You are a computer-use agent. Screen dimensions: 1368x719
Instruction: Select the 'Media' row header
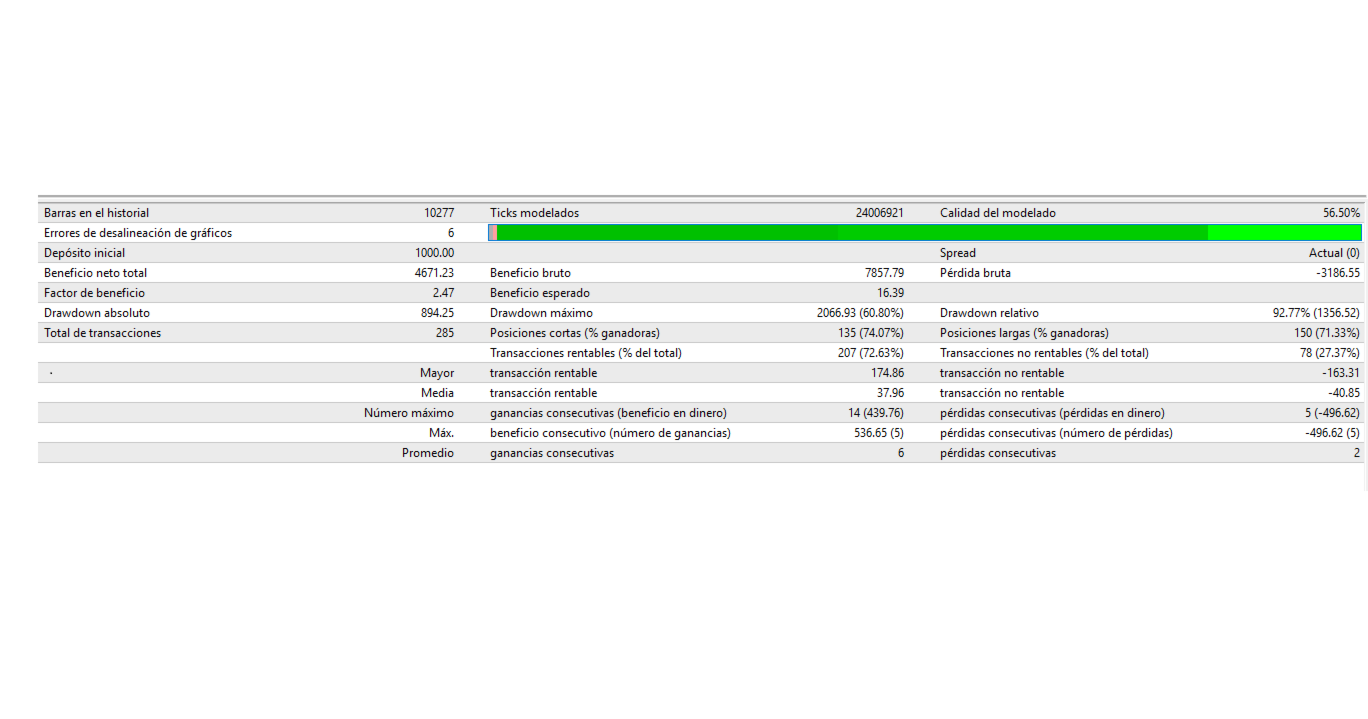pyautogui.click(x=438, y=393)
